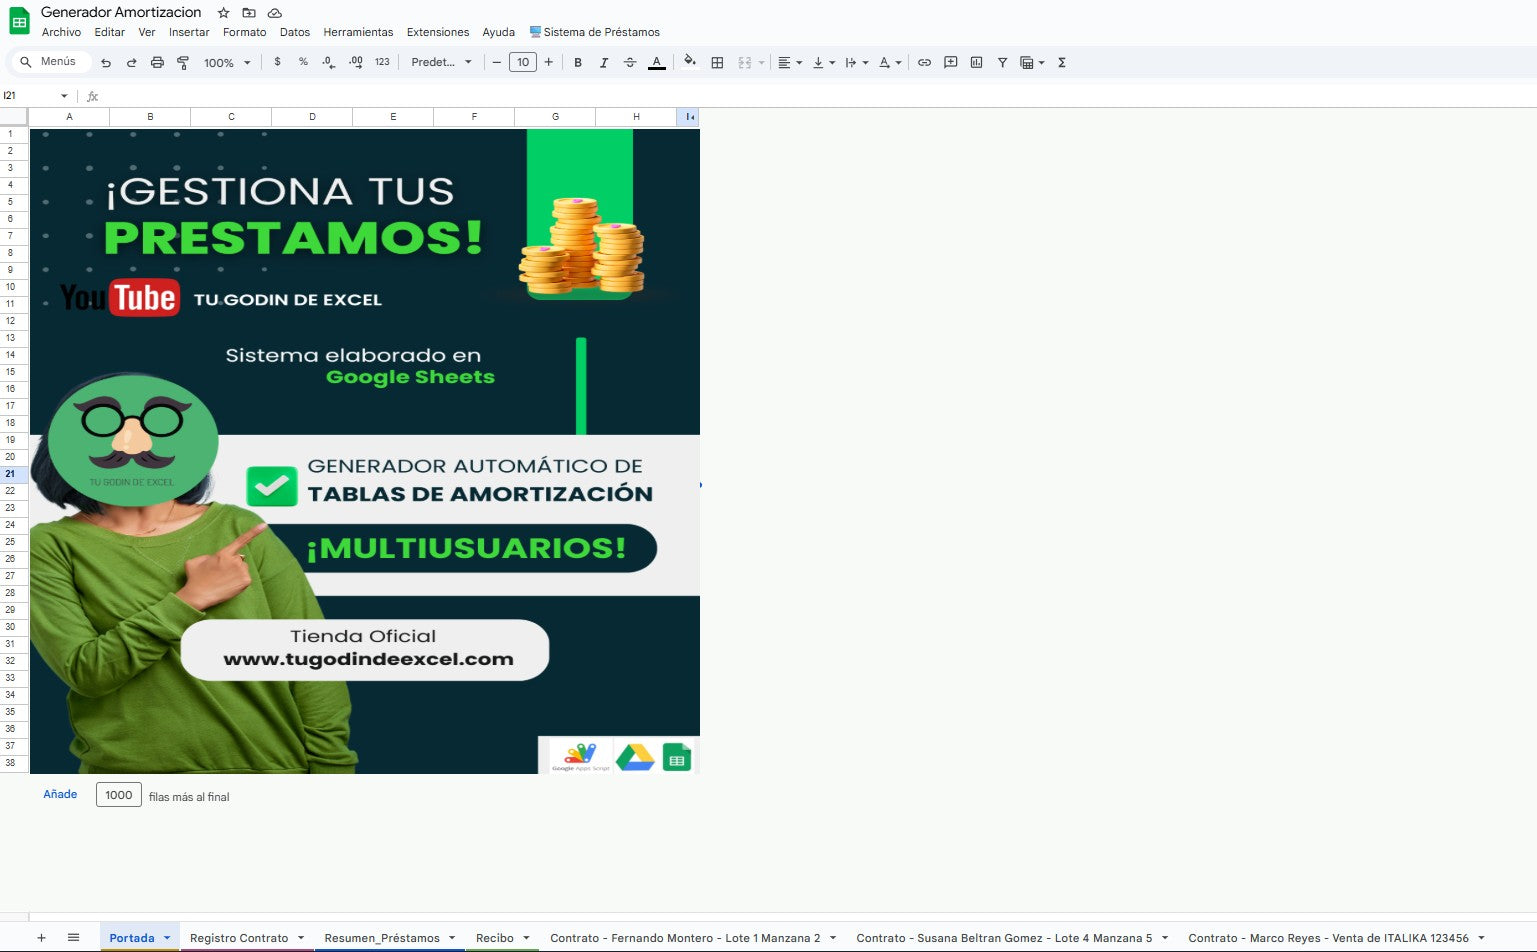Open the Portada sheet tab dropdown arrow
The image size is (1537, 952).
[167, 938]
